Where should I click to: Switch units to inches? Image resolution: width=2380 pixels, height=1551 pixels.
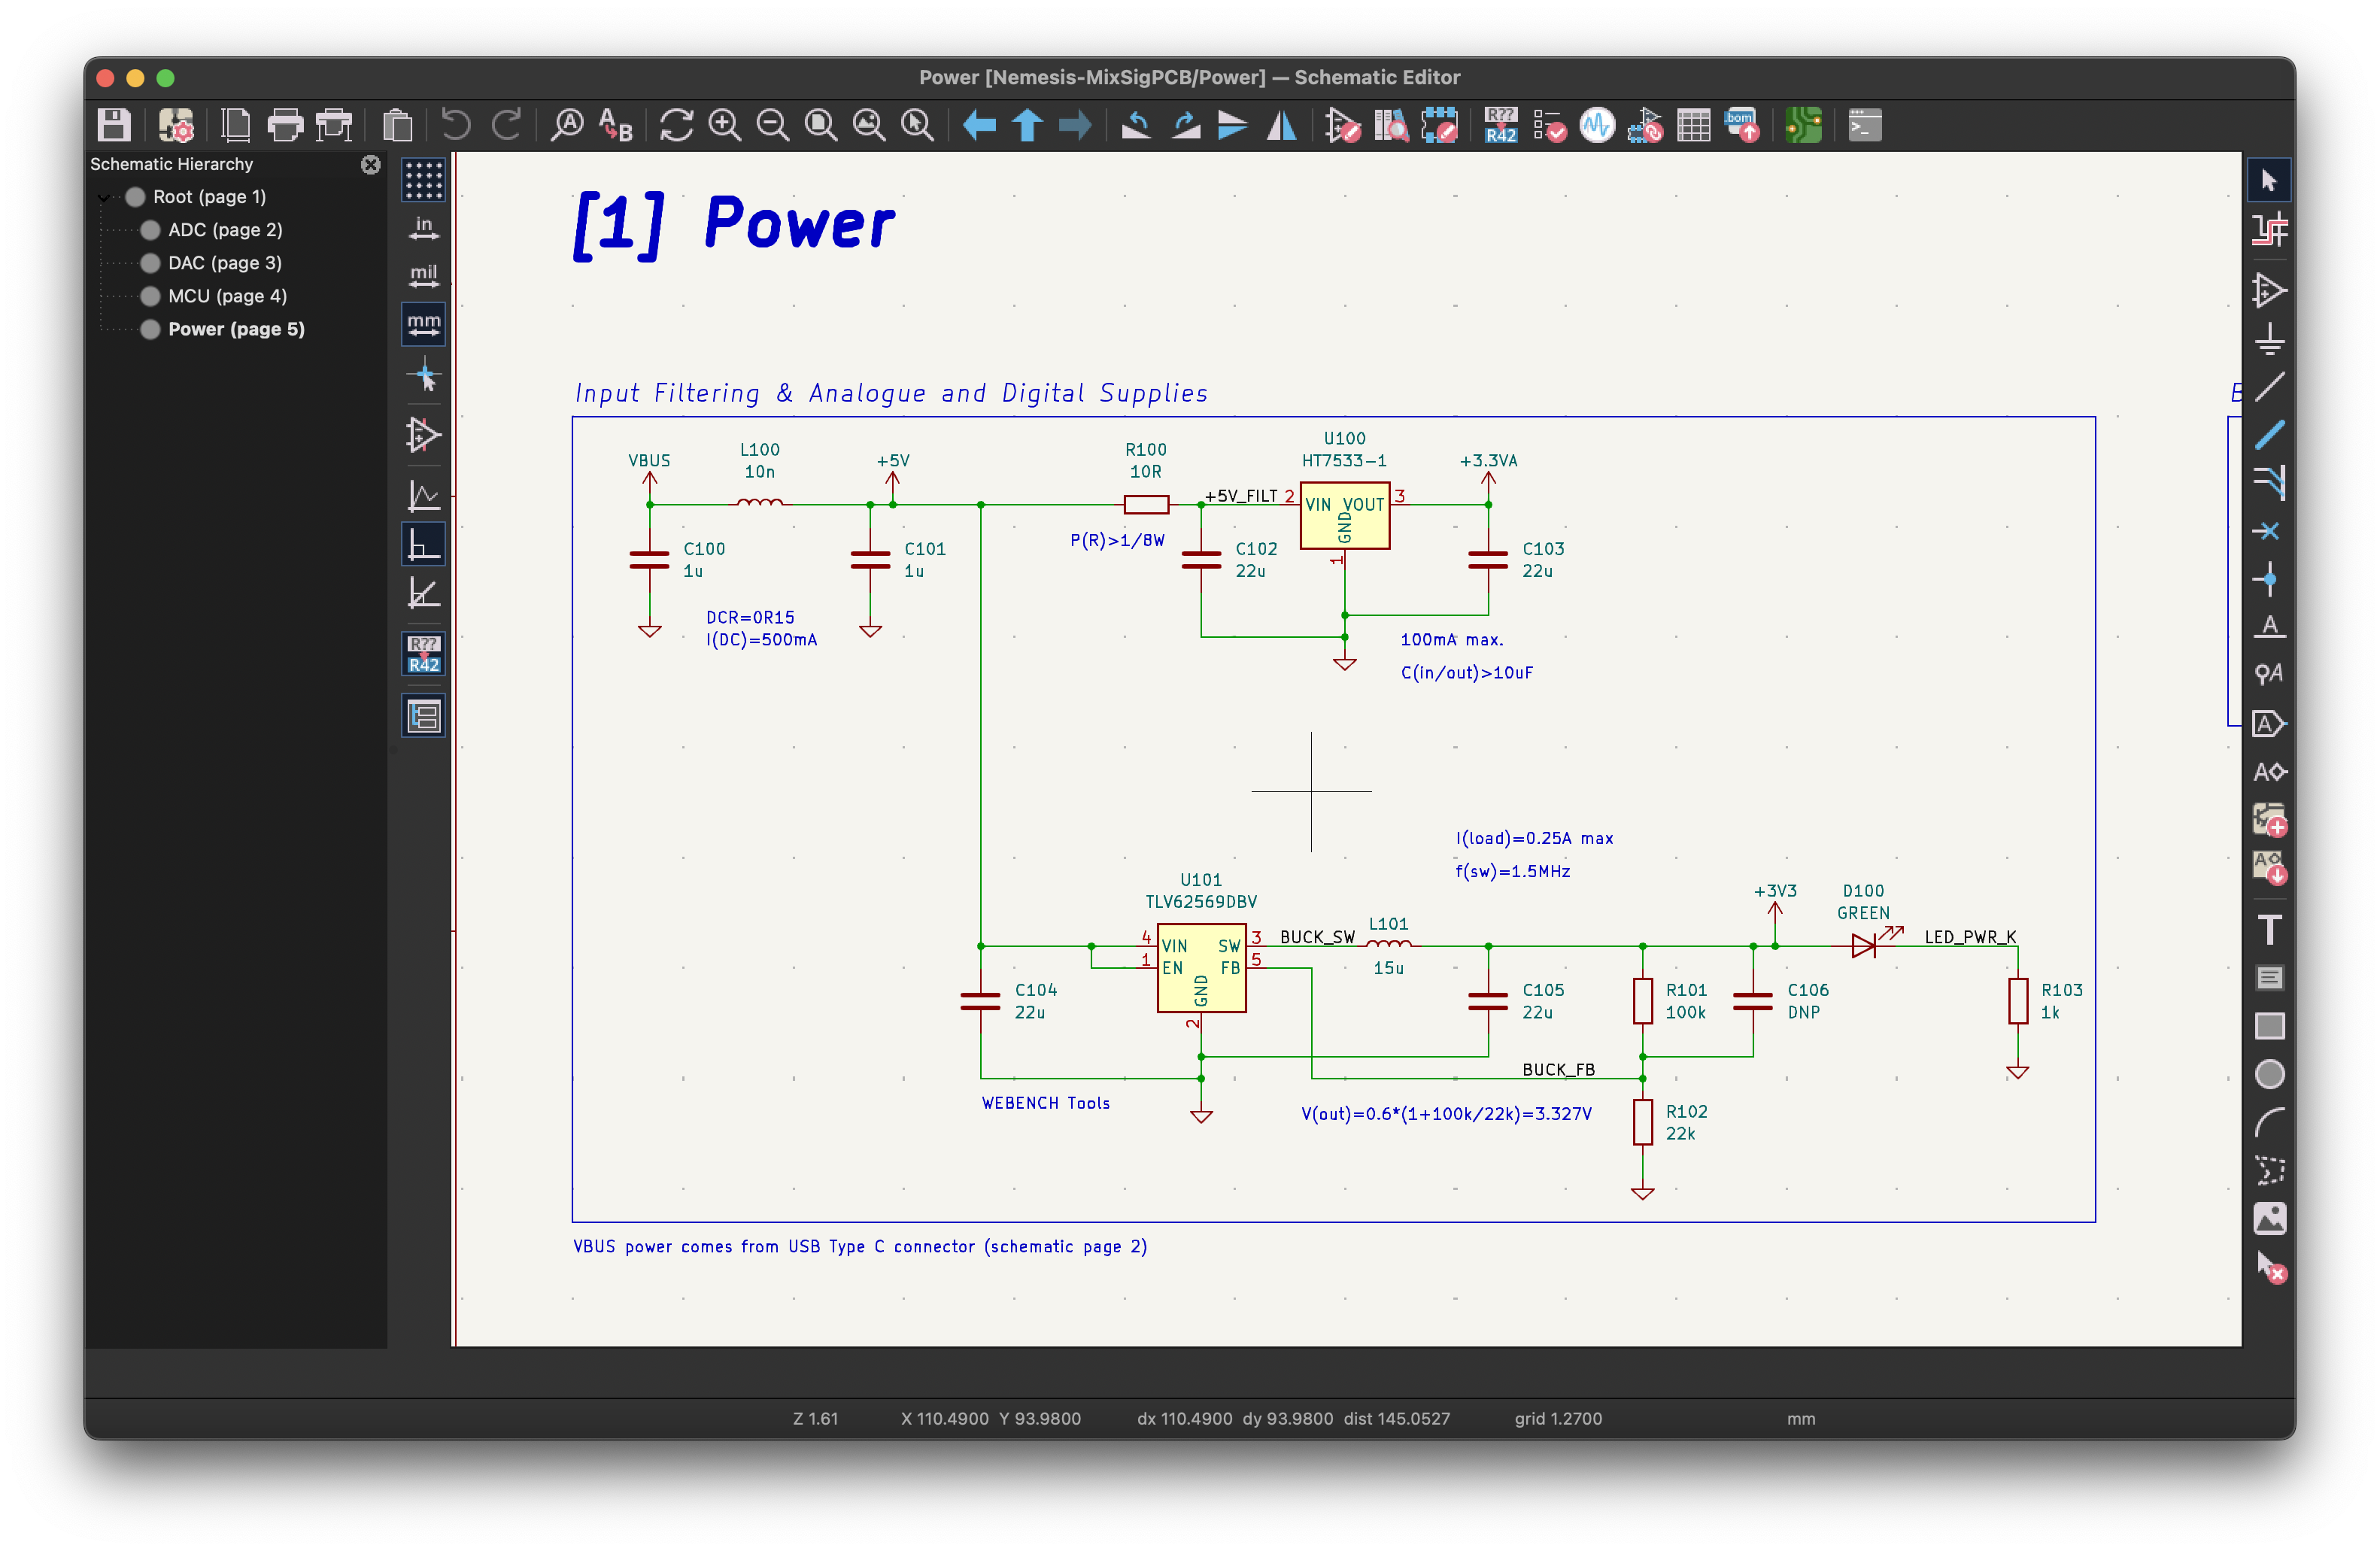point(423,229)
